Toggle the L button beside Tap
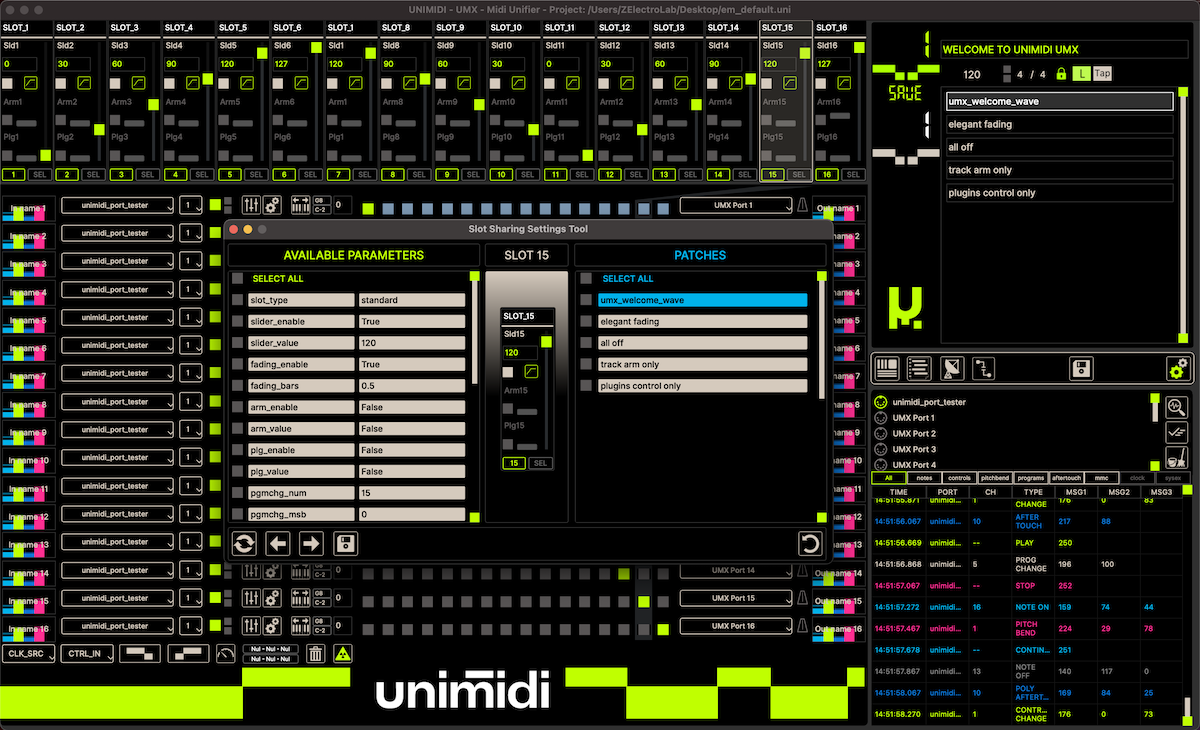The height and width of the screenshot is (730, 1200). (x=1081, y=74)
